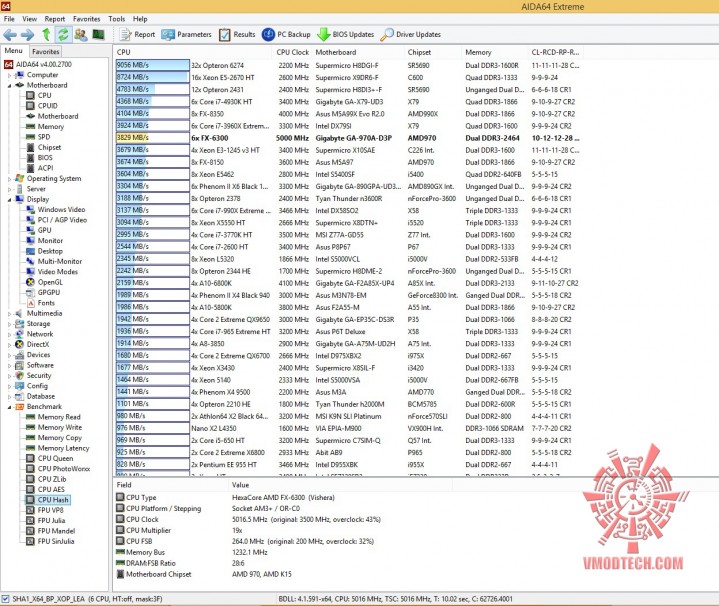The width and height of the screenshot is (719, 606).
Task: Switch to the Menu tab in sidebar
Action: 14,51
